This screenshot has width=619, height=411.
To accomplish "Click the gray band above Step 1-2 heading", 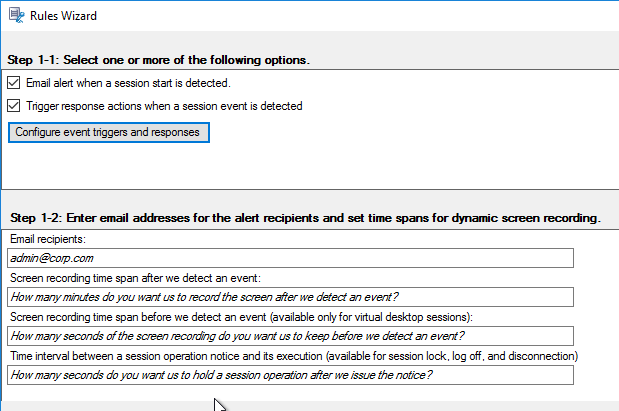I will pyautogui.click(x=310, y=201).
